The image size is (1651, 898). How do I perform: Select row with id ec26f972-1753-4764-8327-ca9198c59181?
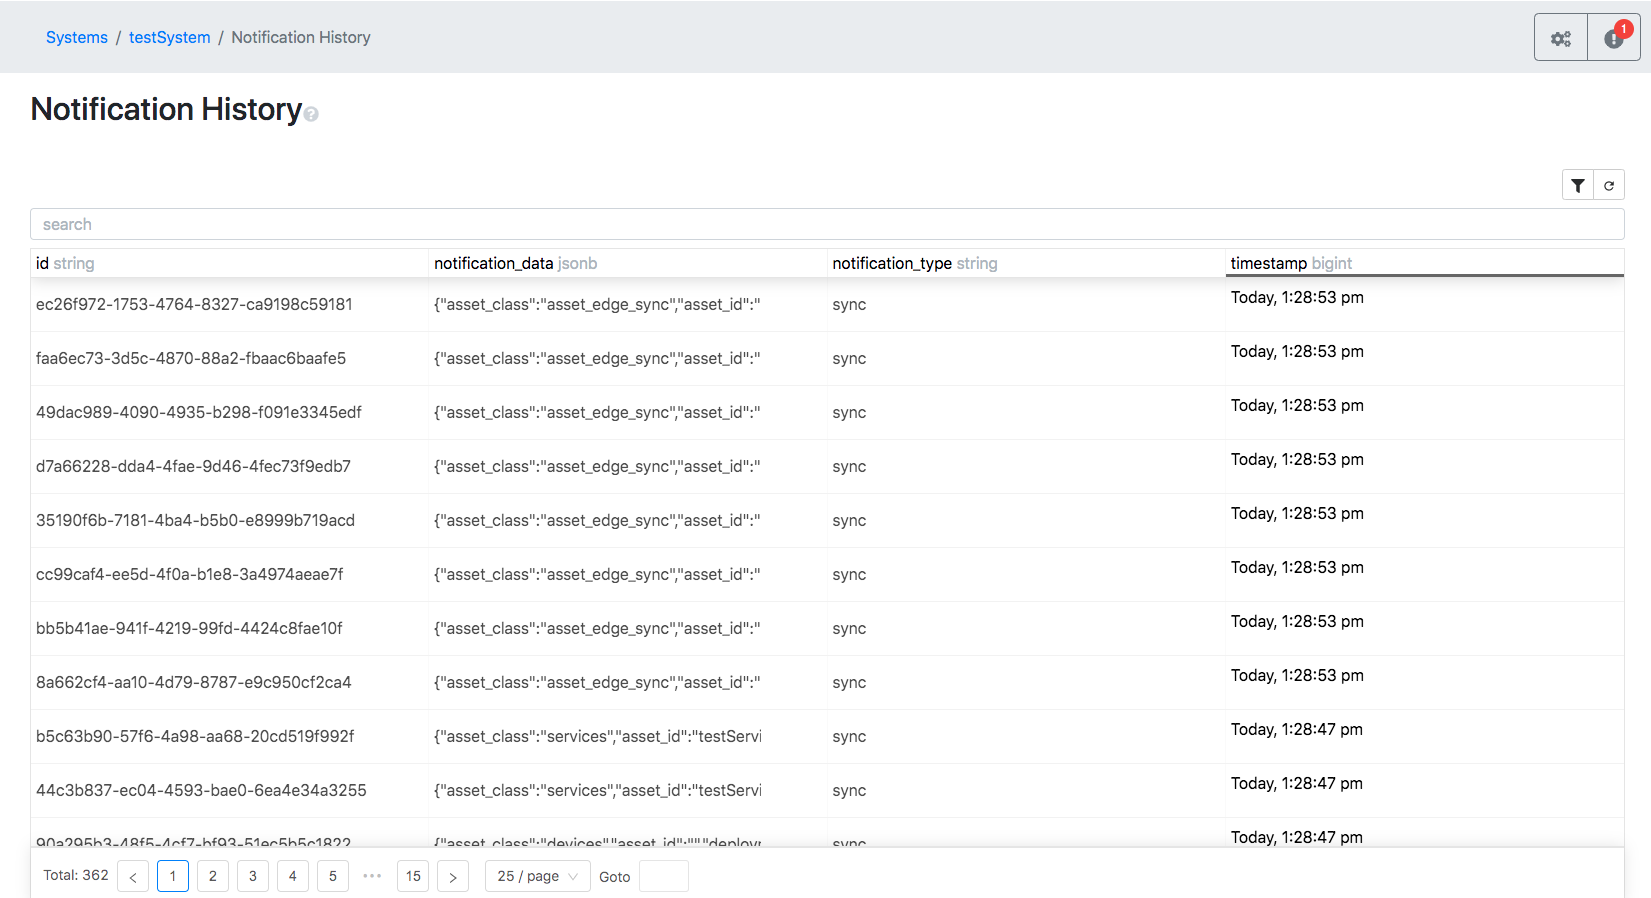[x=194, y=304]
